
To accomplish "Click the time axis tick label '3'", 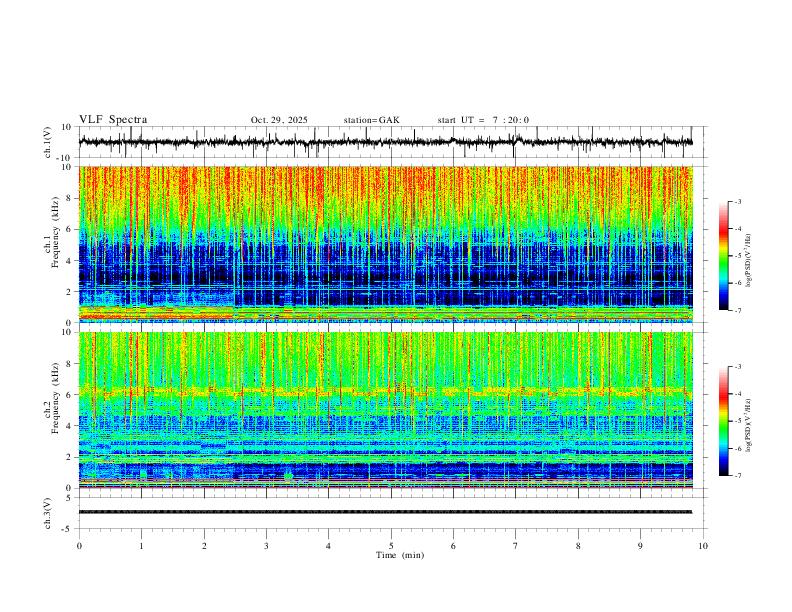I will pos(266,546).
